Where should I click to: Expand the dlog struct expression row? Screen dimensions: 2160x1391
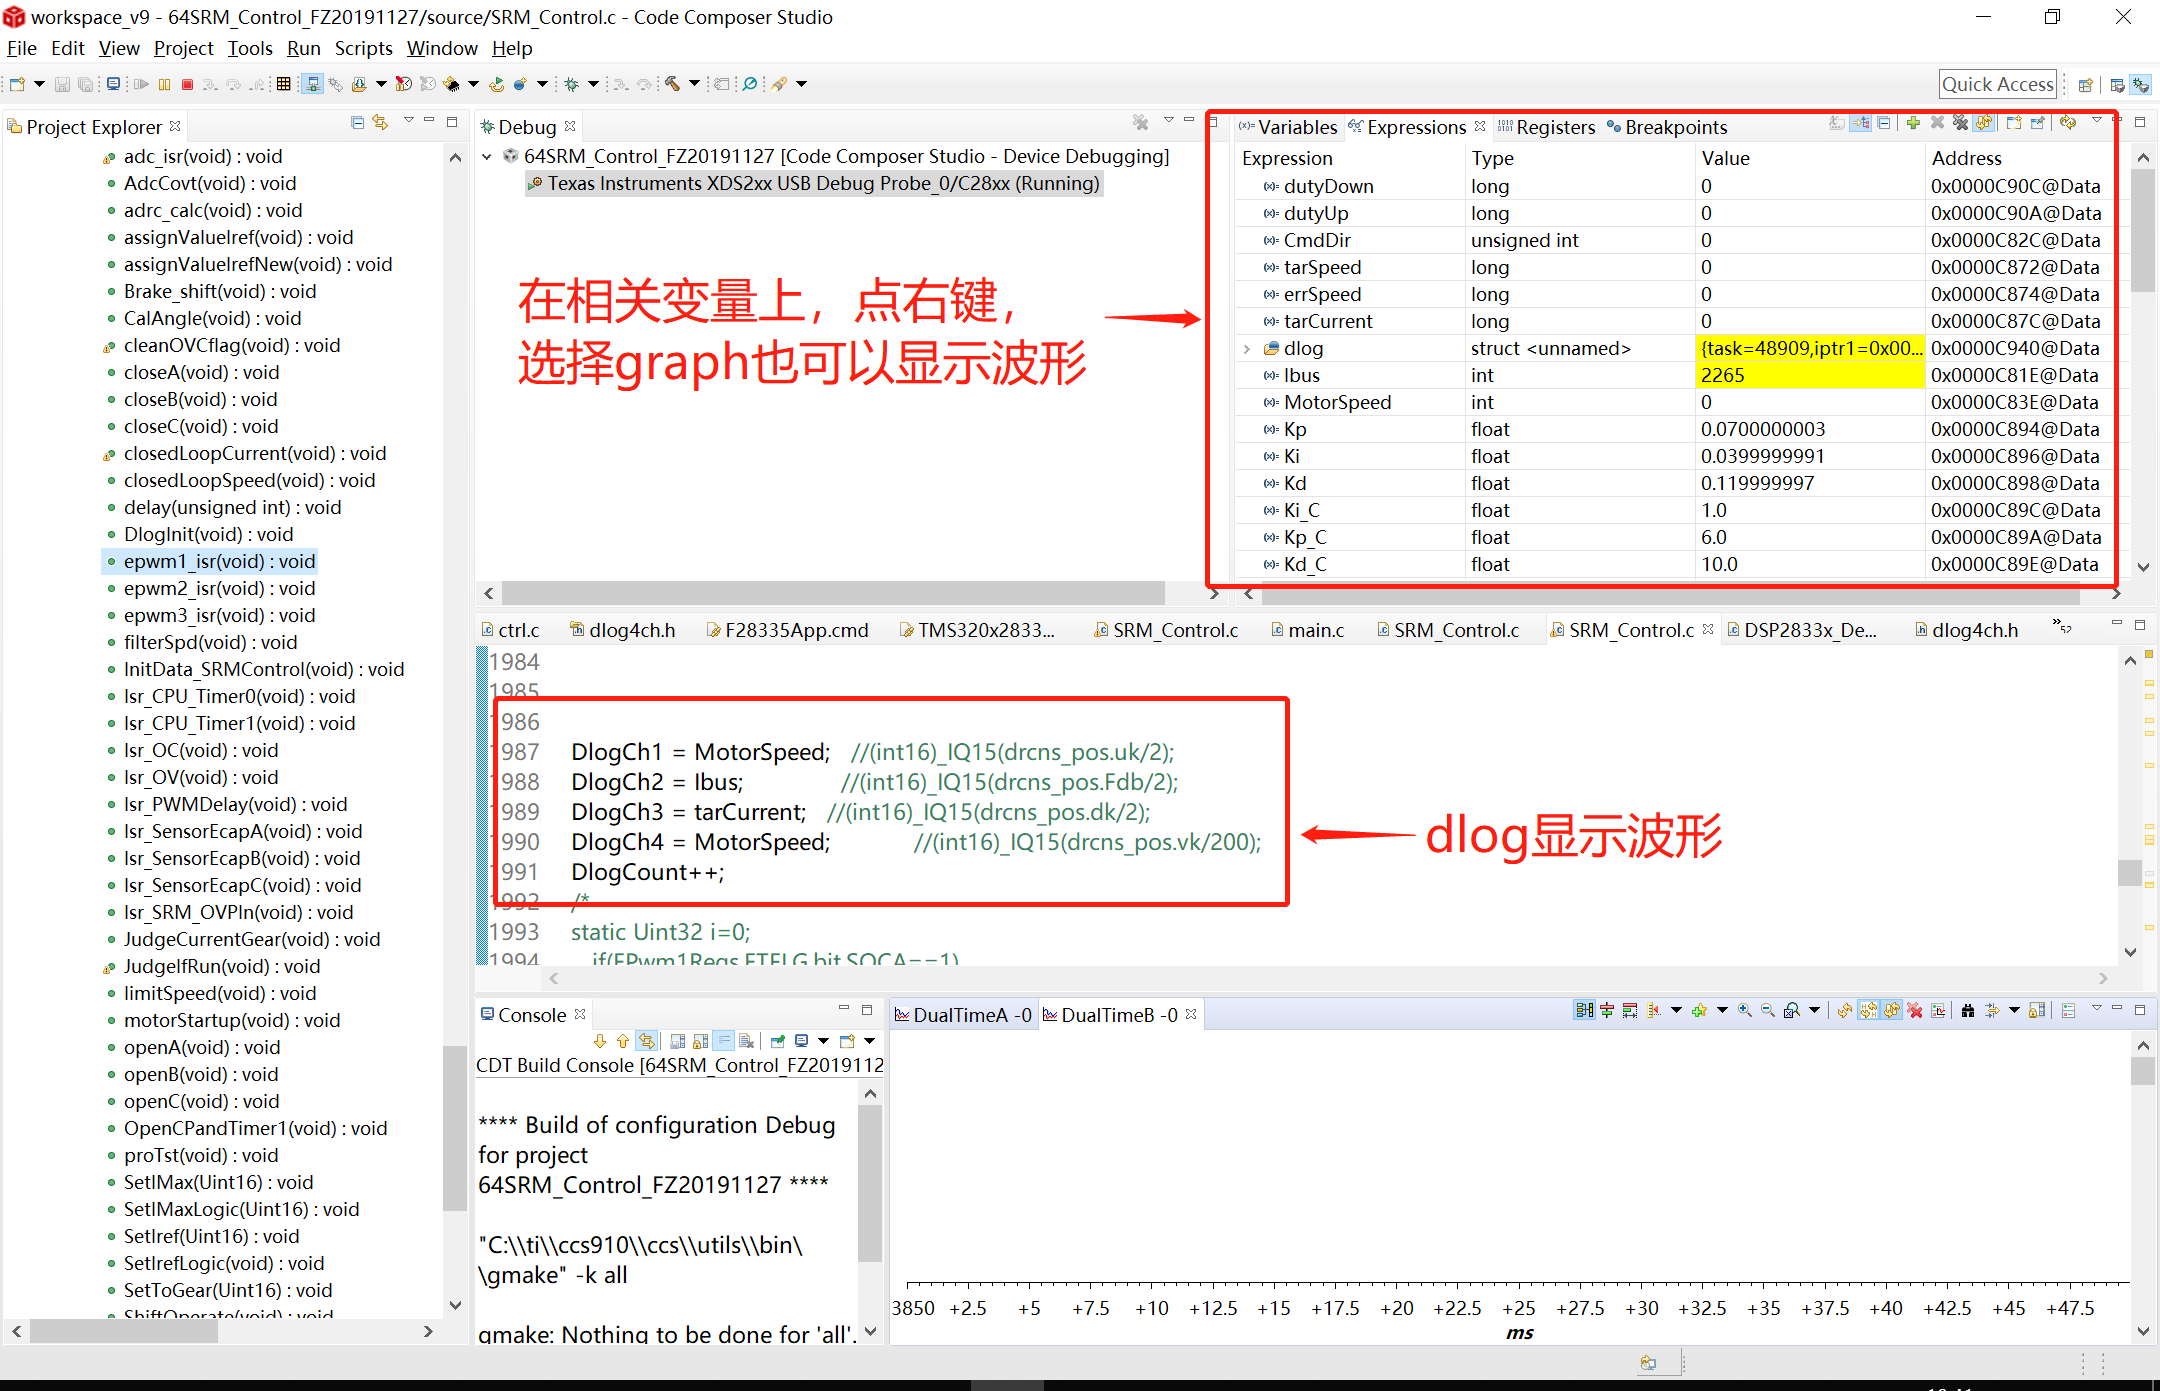click(x=1247, y=349)
